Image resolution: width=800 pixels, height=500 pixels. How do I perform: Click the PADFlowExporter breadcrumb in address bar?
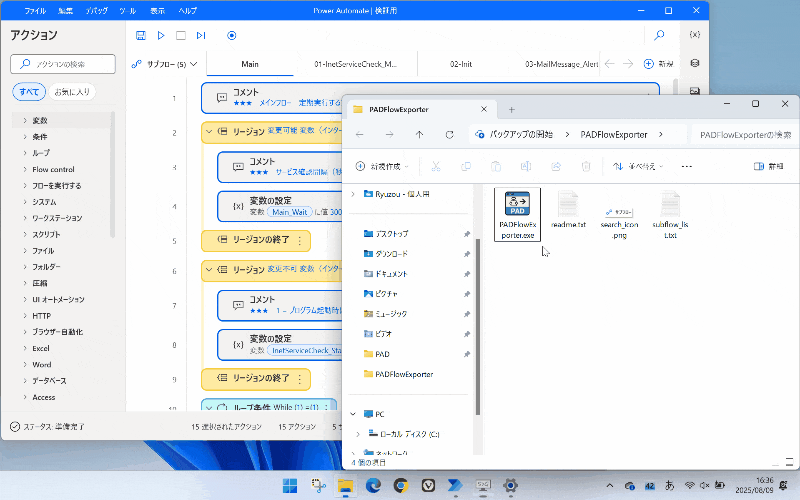click(614, 135)
